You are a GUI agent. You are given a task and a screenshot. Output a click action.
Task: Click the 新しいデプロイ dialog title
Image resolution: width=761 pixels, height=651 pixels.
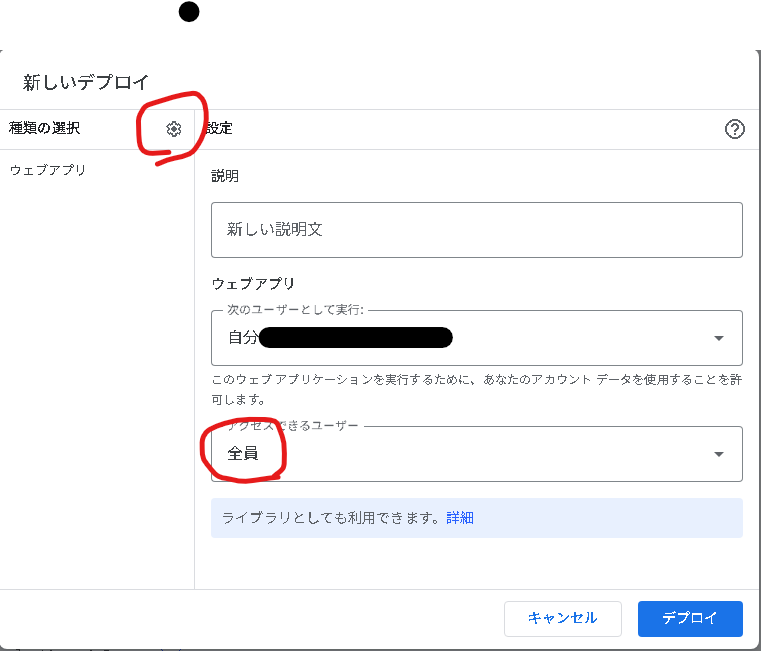coord(86,82)
